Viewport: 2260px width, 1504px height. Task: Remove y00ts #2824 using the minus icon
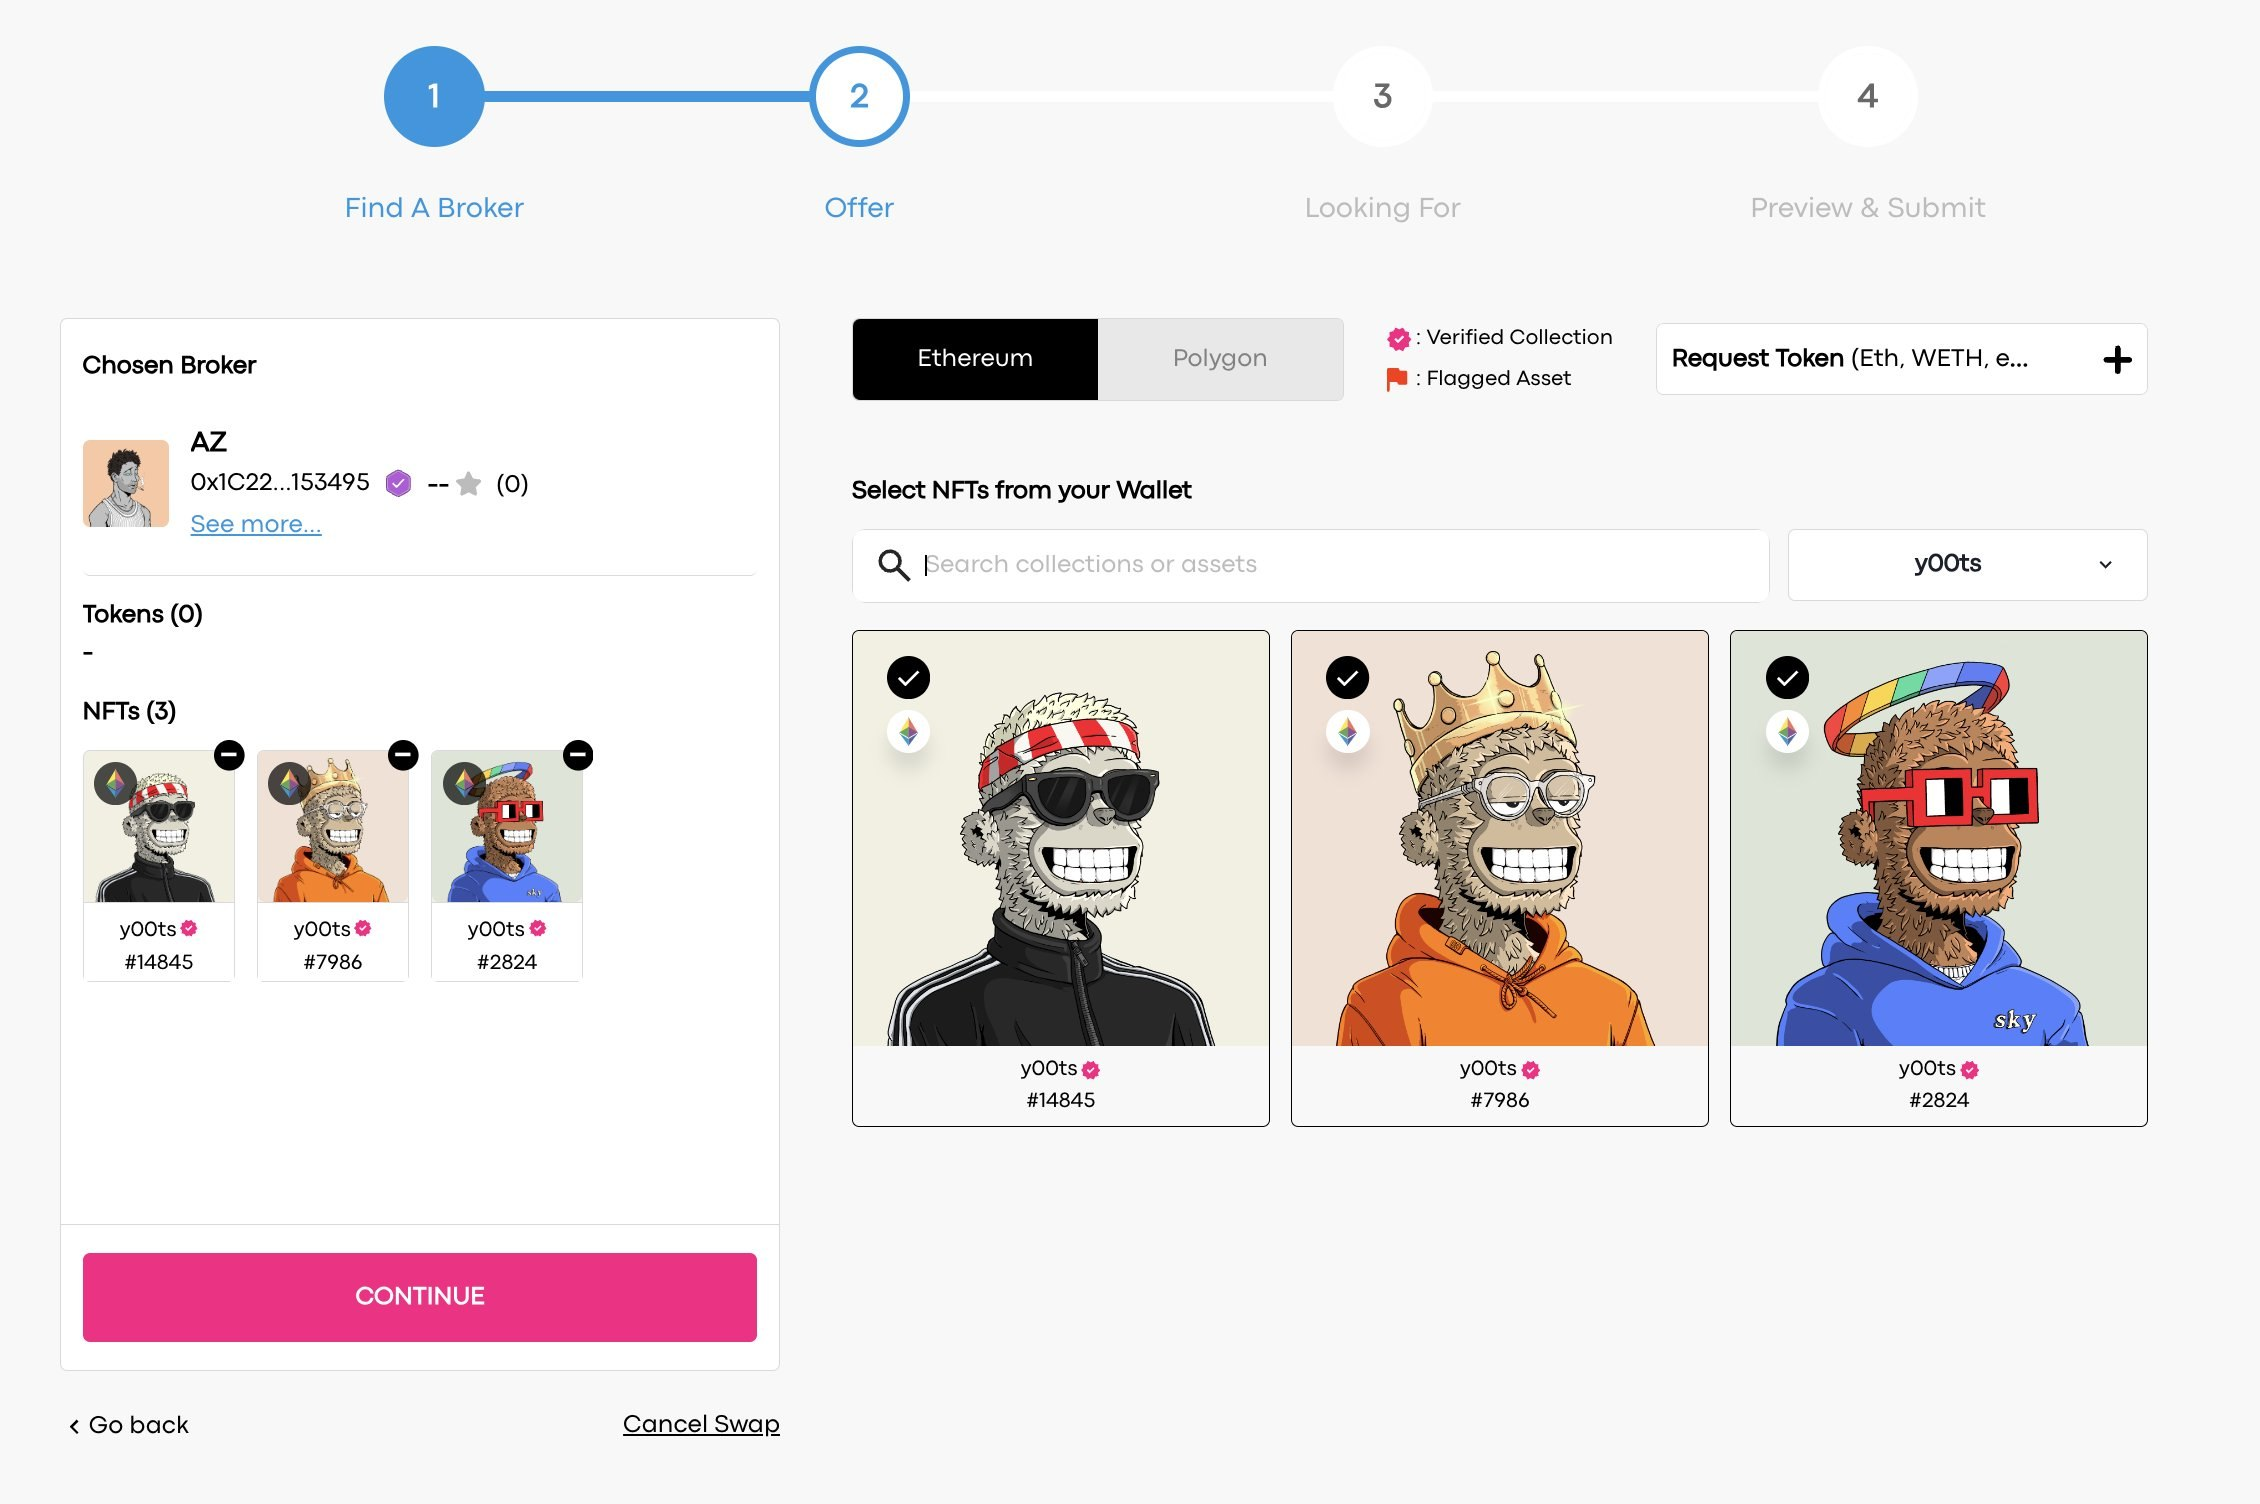point(578,755)
